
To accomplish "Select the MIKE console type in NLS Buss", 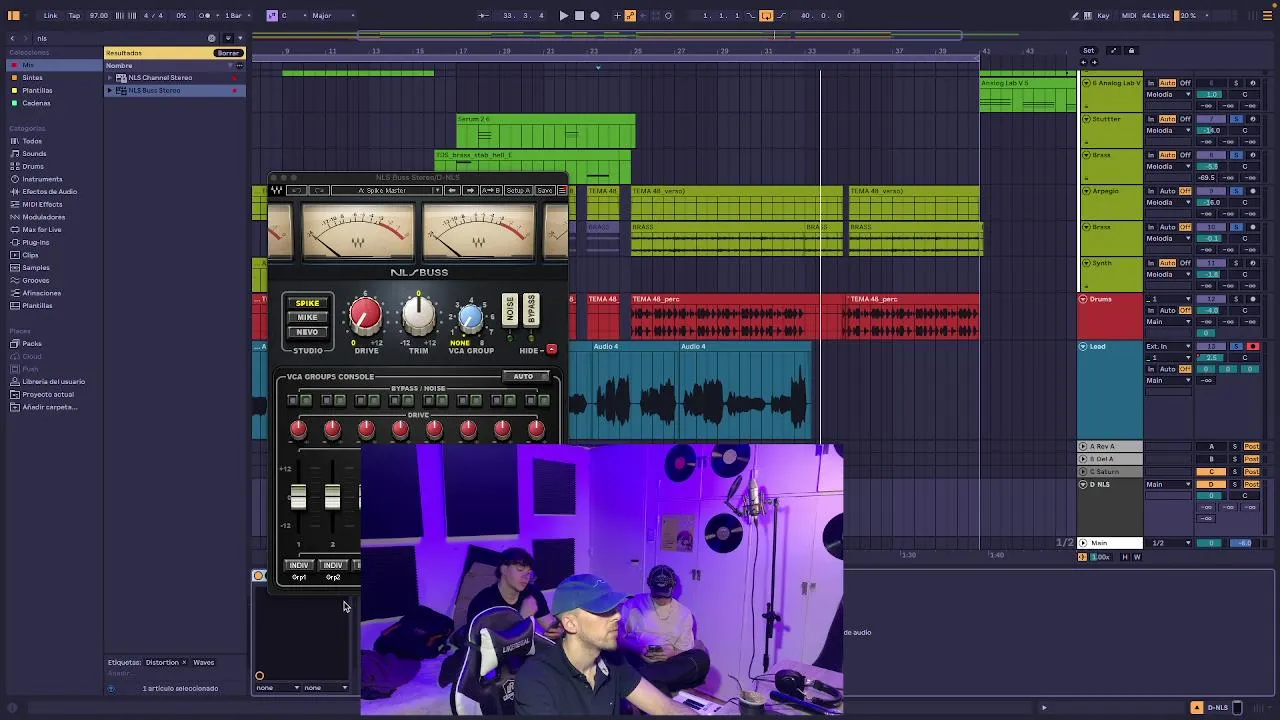I will point(307,318).
